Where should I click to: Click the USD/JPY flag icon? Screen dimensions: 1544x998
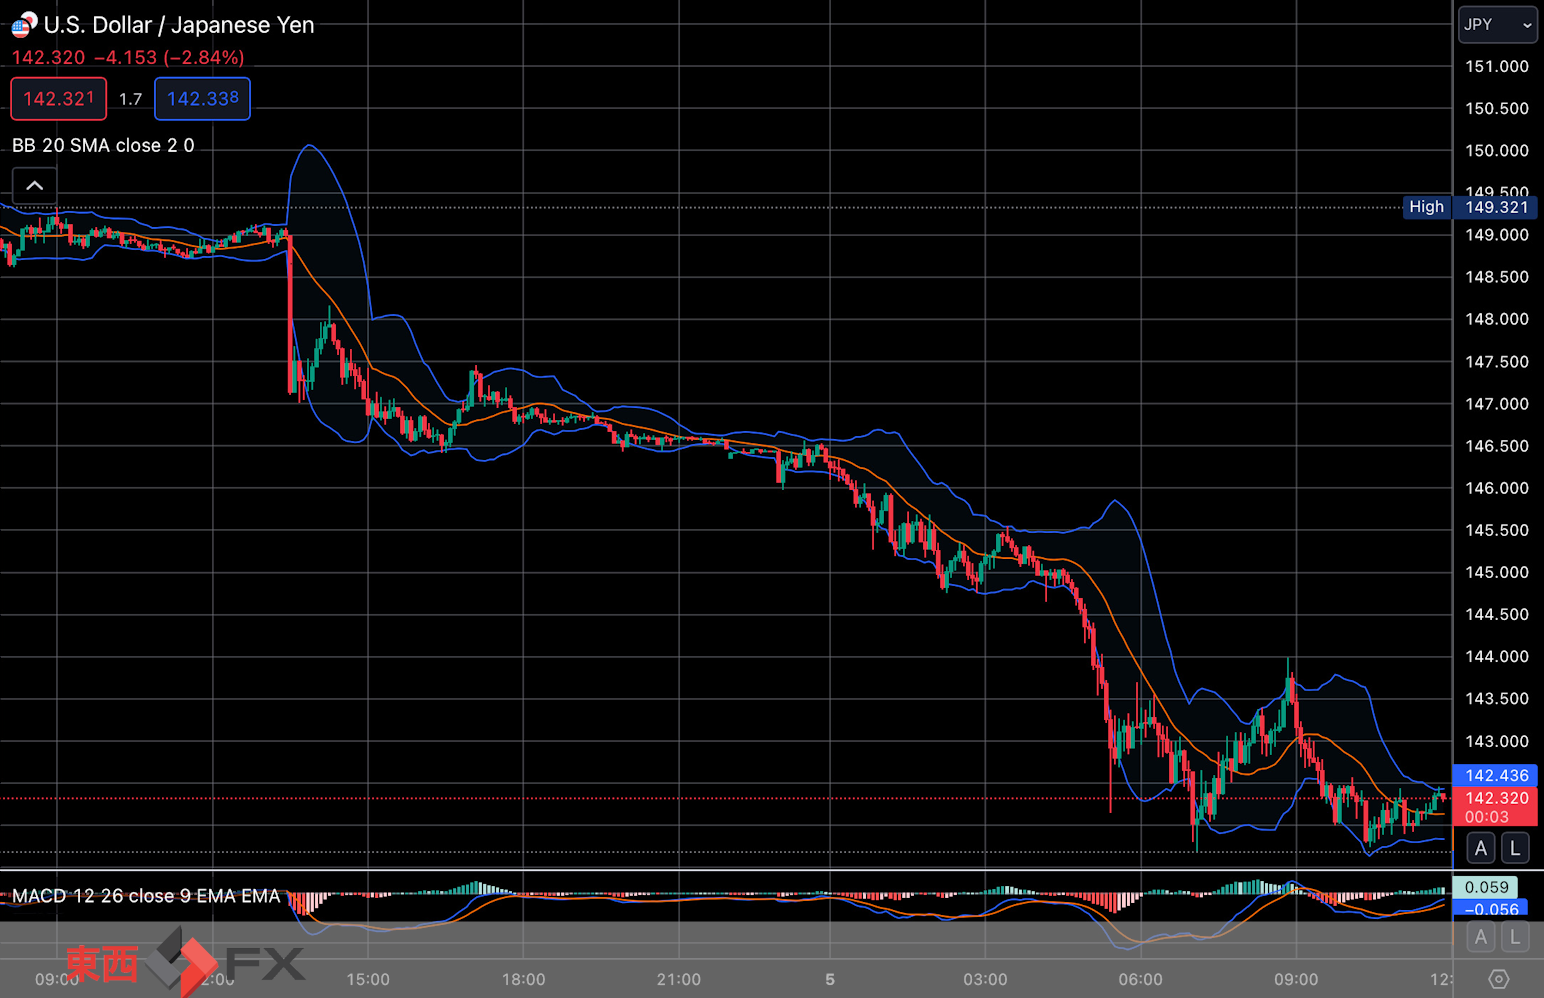pyautogui.click(x=24, y=24)
